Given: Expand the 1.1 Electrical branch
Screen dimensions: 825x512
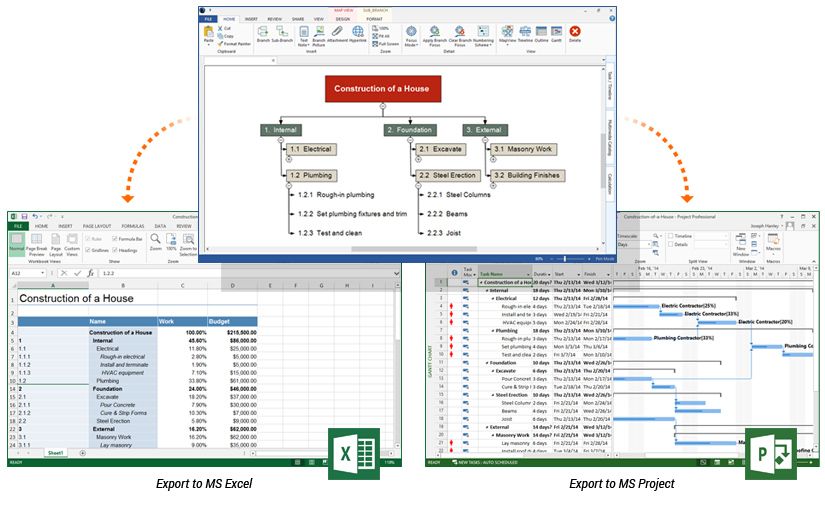Looking at the screenshot, I should coord(289,159).
